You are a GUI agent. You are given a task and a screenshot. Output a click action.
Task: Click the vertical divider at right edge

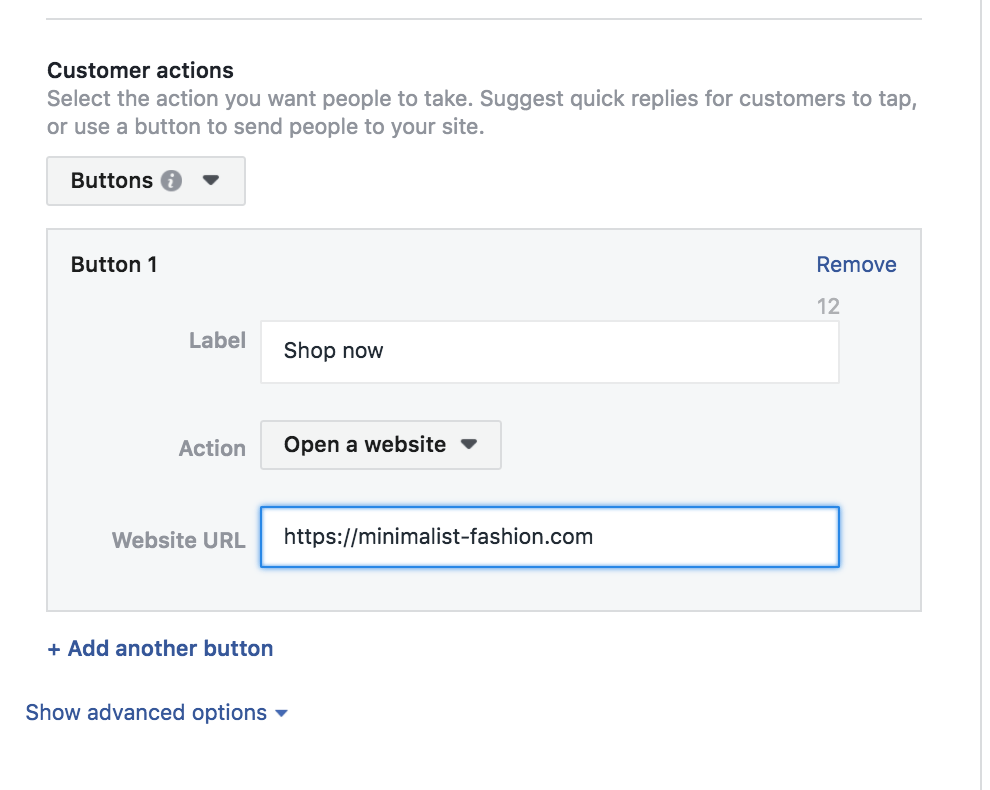pyautogui.click(x=981, y=400)
